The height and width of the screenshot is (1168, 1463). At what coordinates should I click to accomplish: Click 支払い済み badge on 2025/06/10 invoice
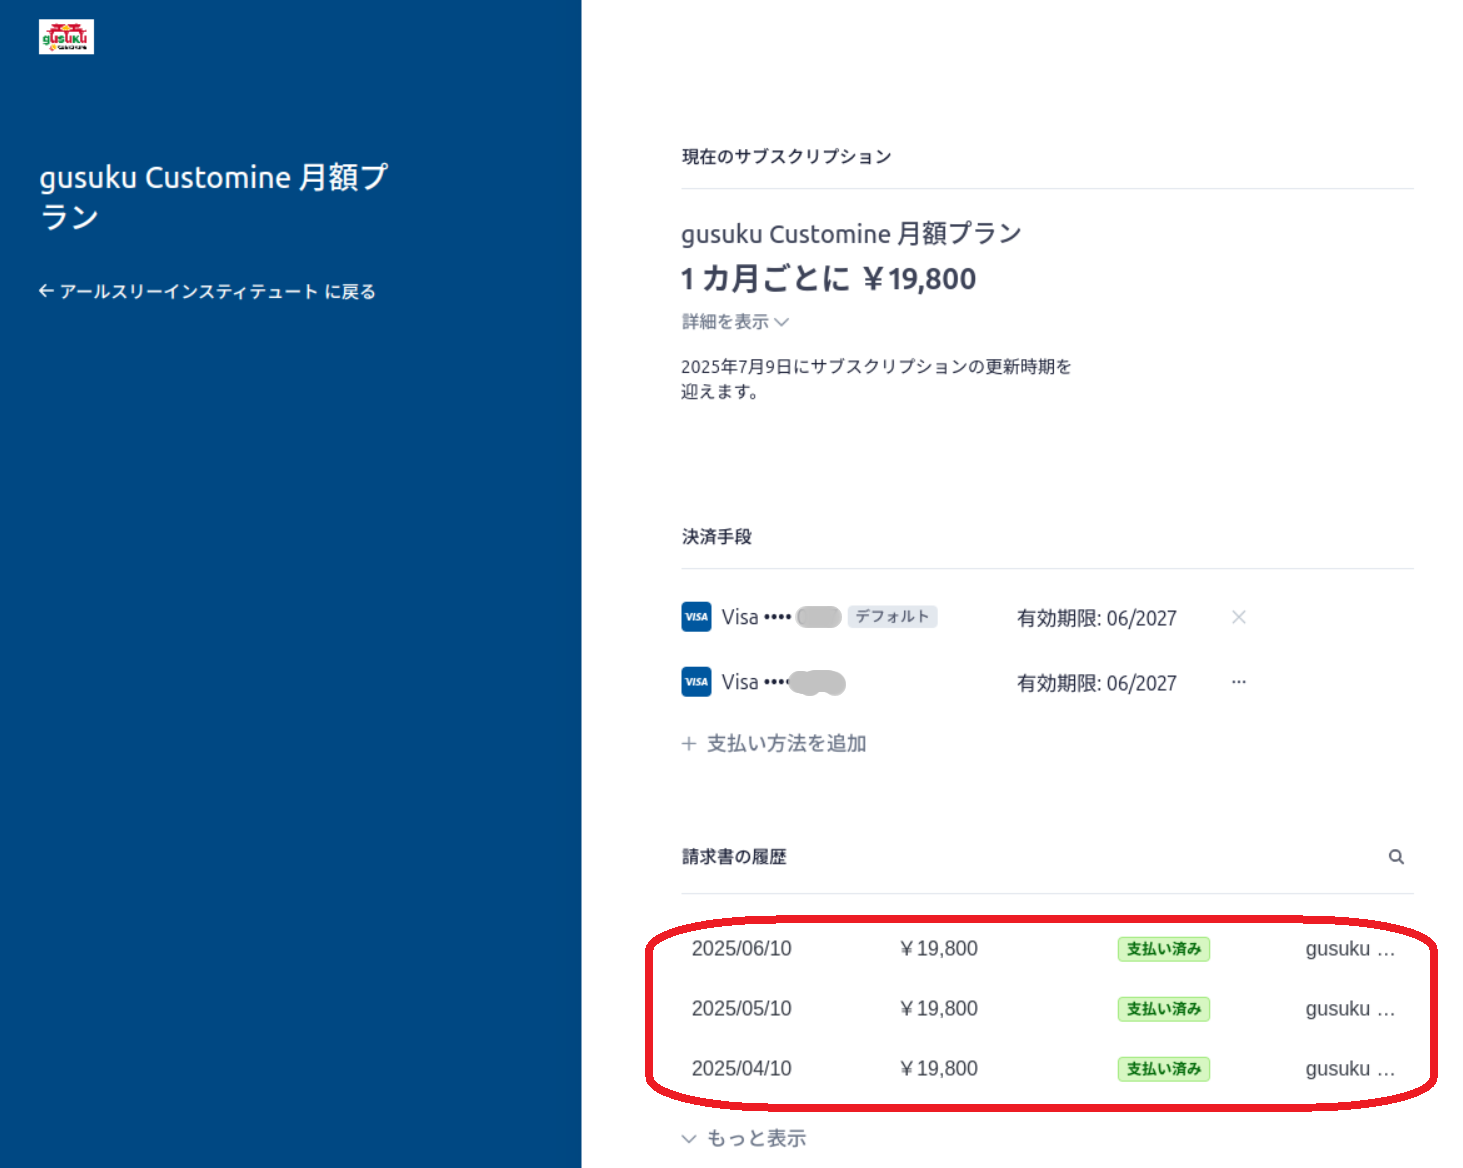1164,949
